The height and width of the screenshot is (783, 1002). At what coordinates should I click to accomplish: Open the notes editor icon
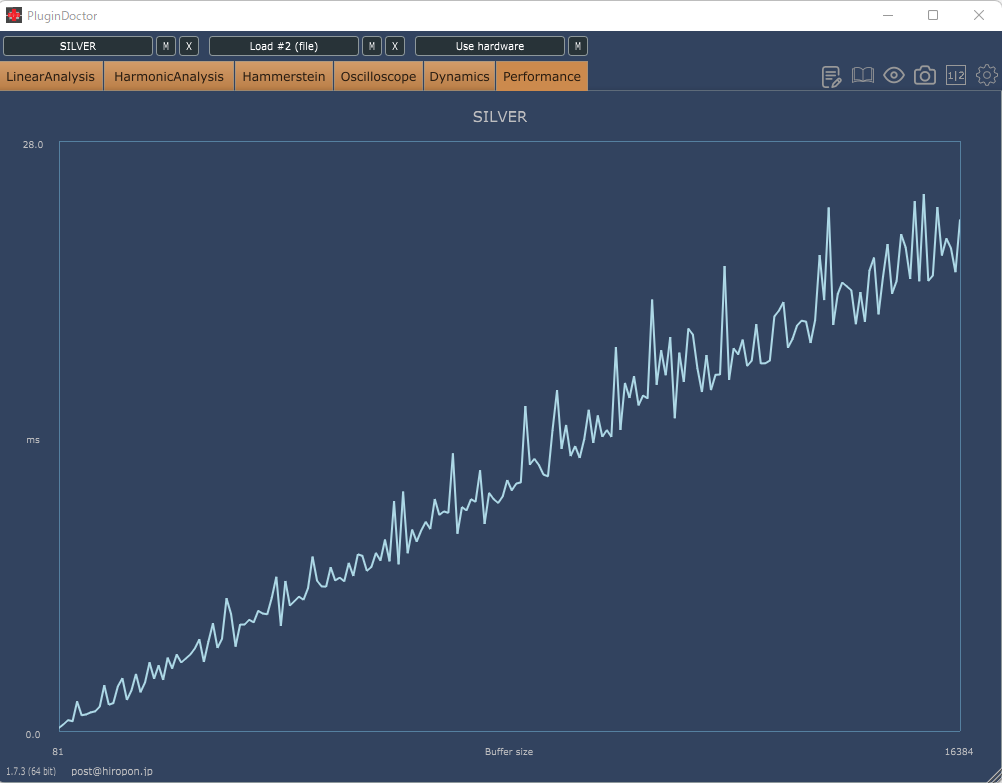click(831, 76)
